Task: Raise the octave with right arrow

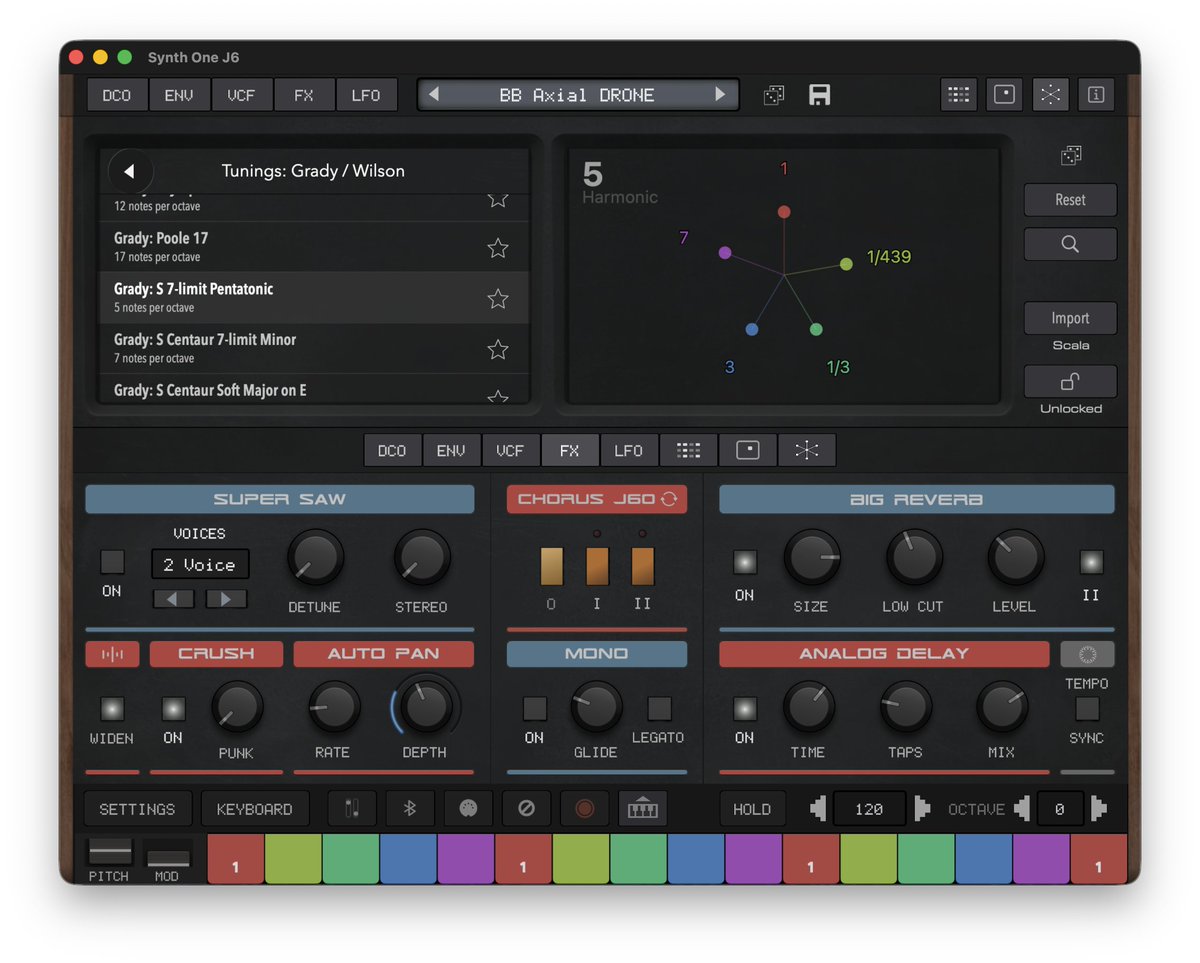Action: (1098, 809)
